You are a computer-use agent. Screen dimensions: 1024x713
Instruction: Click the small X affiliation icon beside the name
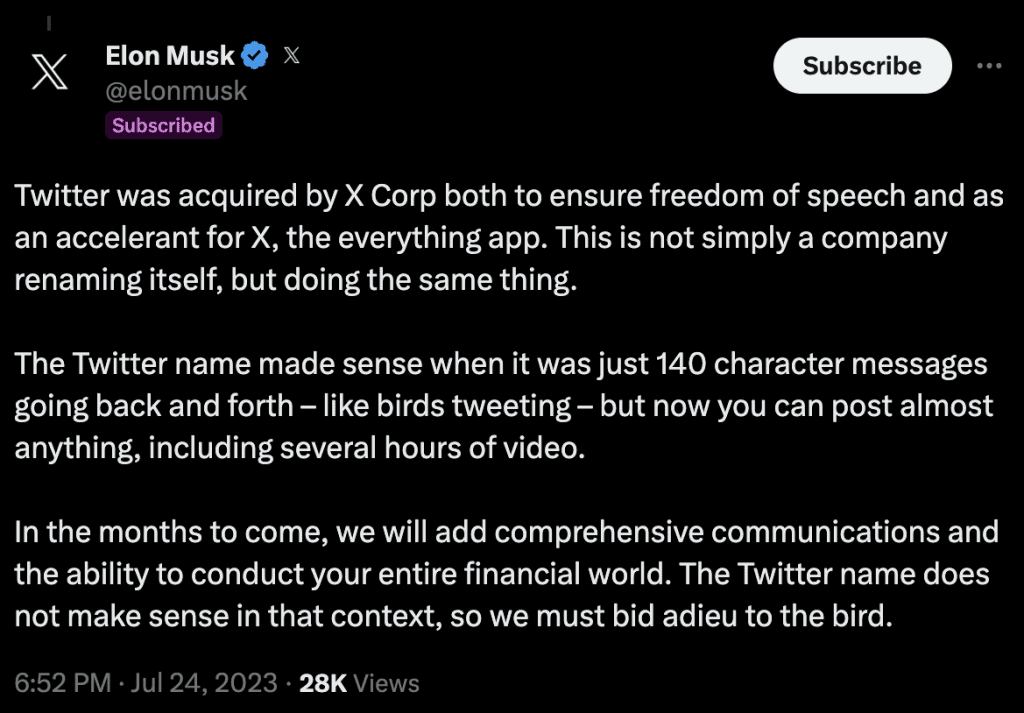pyautogui.click(x=291, y=56)
